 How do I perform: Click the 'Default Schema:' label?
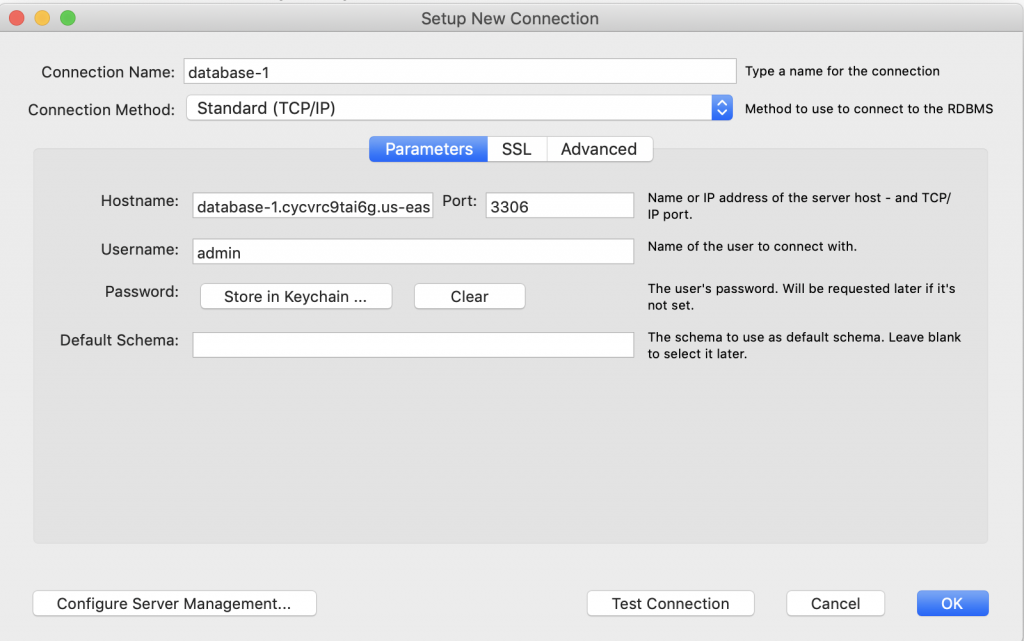click(x=119, y=340)
